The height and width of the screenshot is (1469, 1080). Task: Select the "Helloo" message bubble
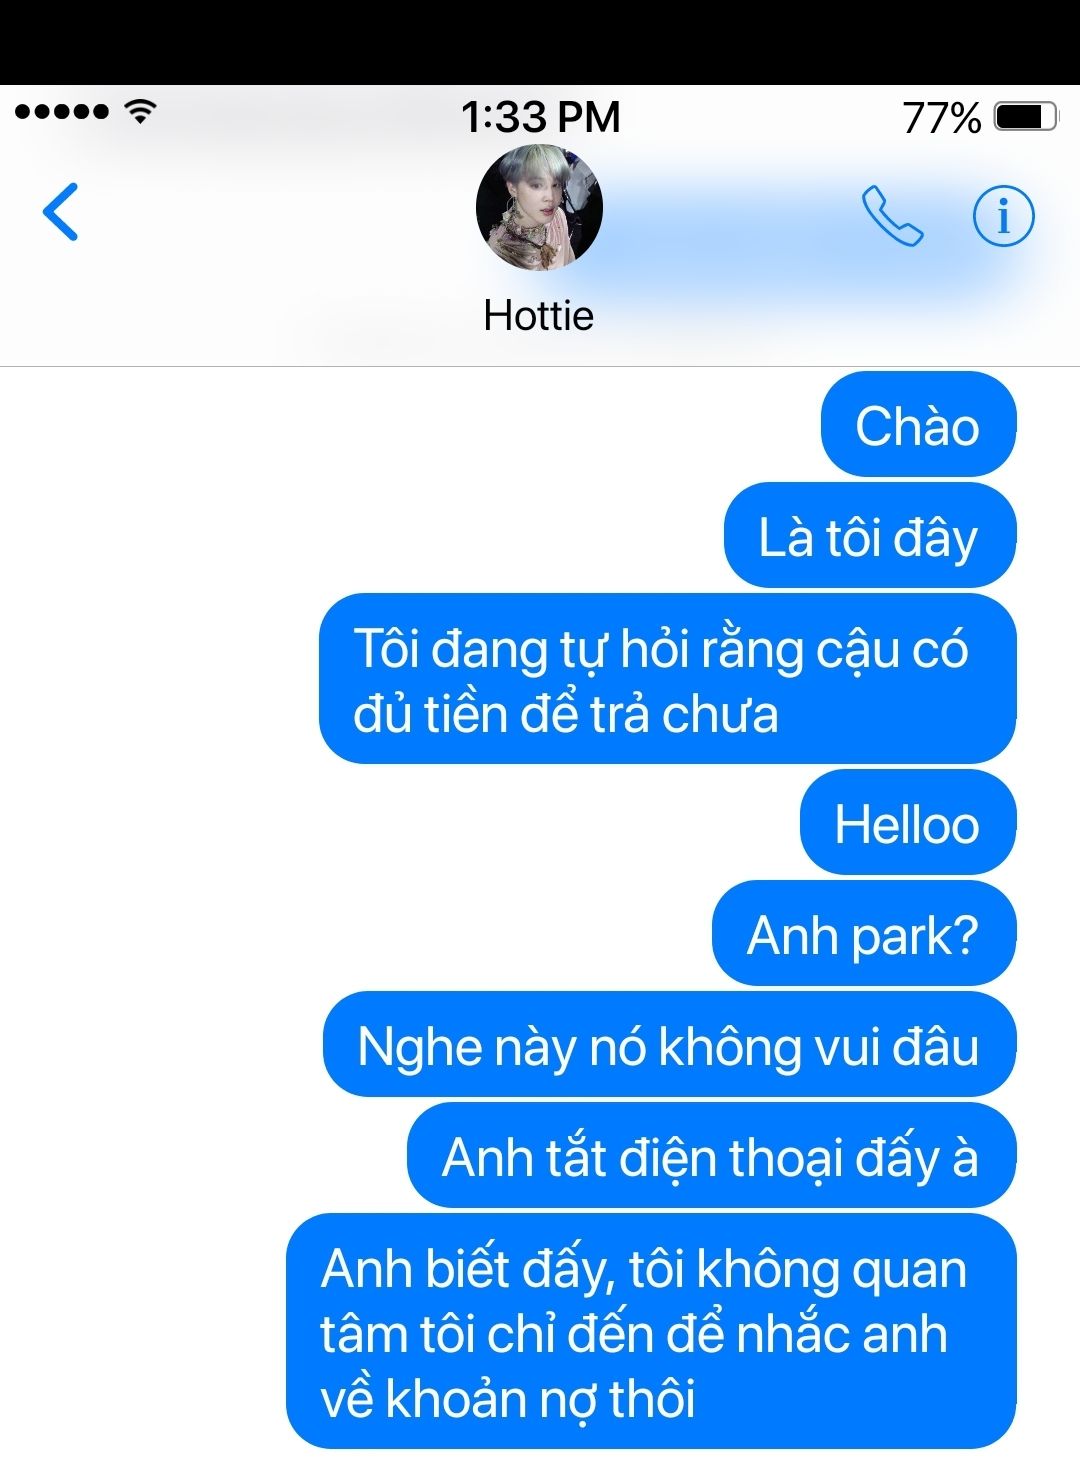(x=908, y=823)
